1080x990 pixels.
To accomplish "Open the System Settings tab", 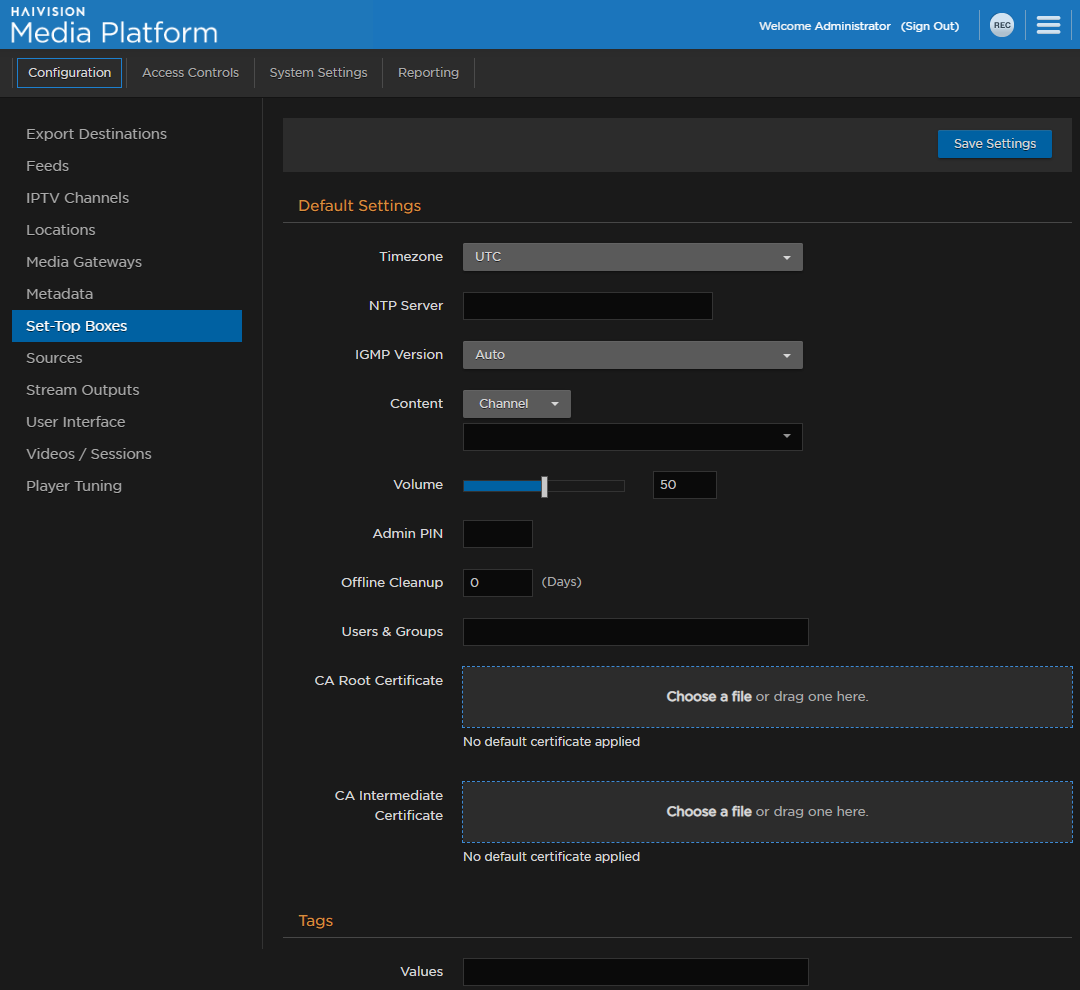I will point(318,73).
